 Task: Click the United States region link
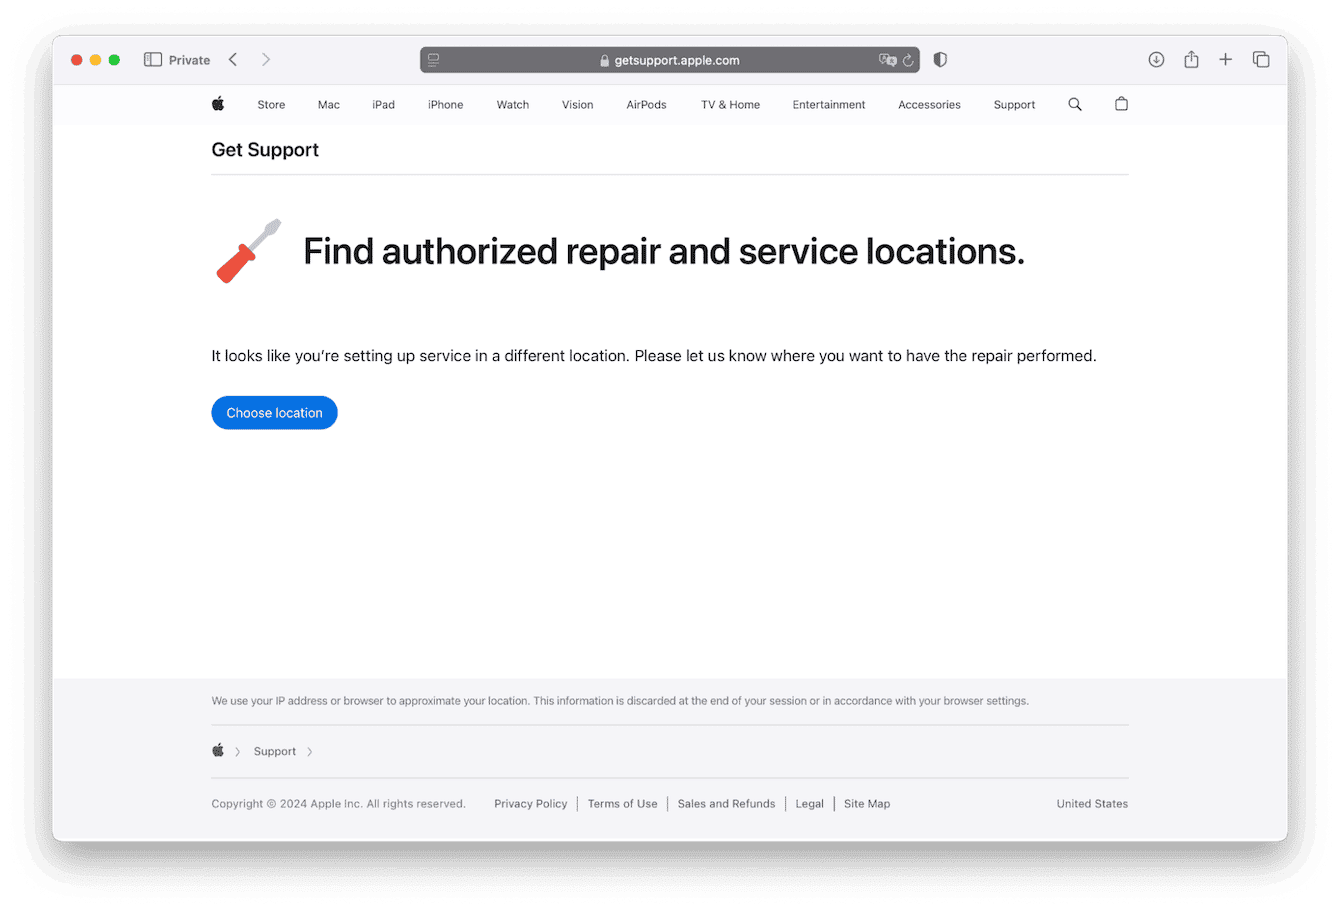tap(1092, 803)
